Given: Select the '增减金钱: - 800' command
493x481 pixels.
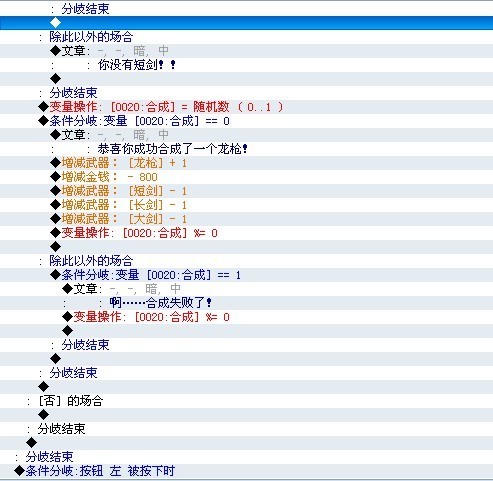Looking at the screenshot, I should coord(246,177).
